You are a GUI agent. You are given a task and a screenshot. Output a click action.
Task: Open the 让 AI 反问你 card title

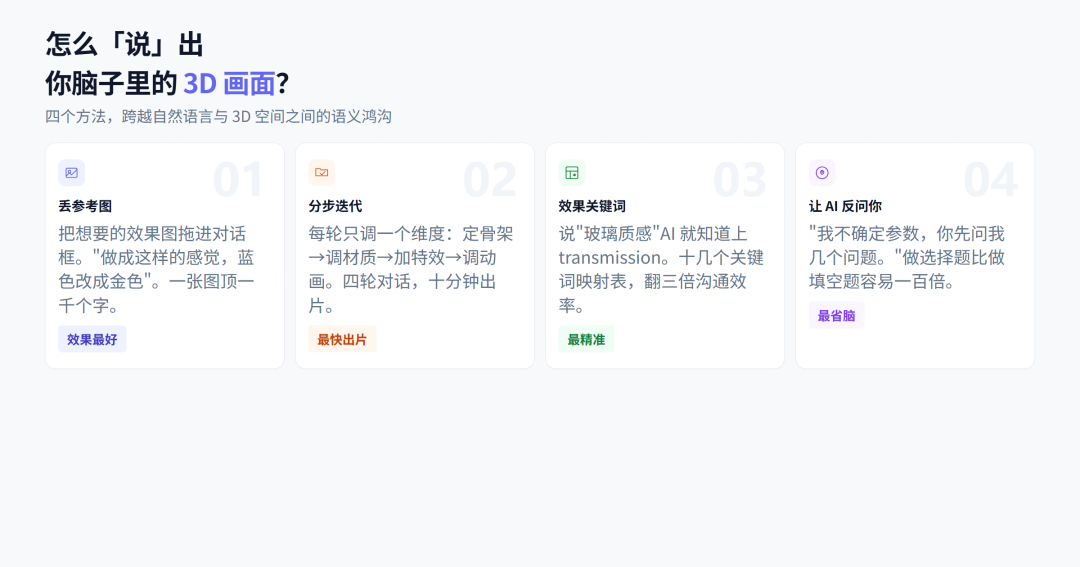click(x=845, y=206)
